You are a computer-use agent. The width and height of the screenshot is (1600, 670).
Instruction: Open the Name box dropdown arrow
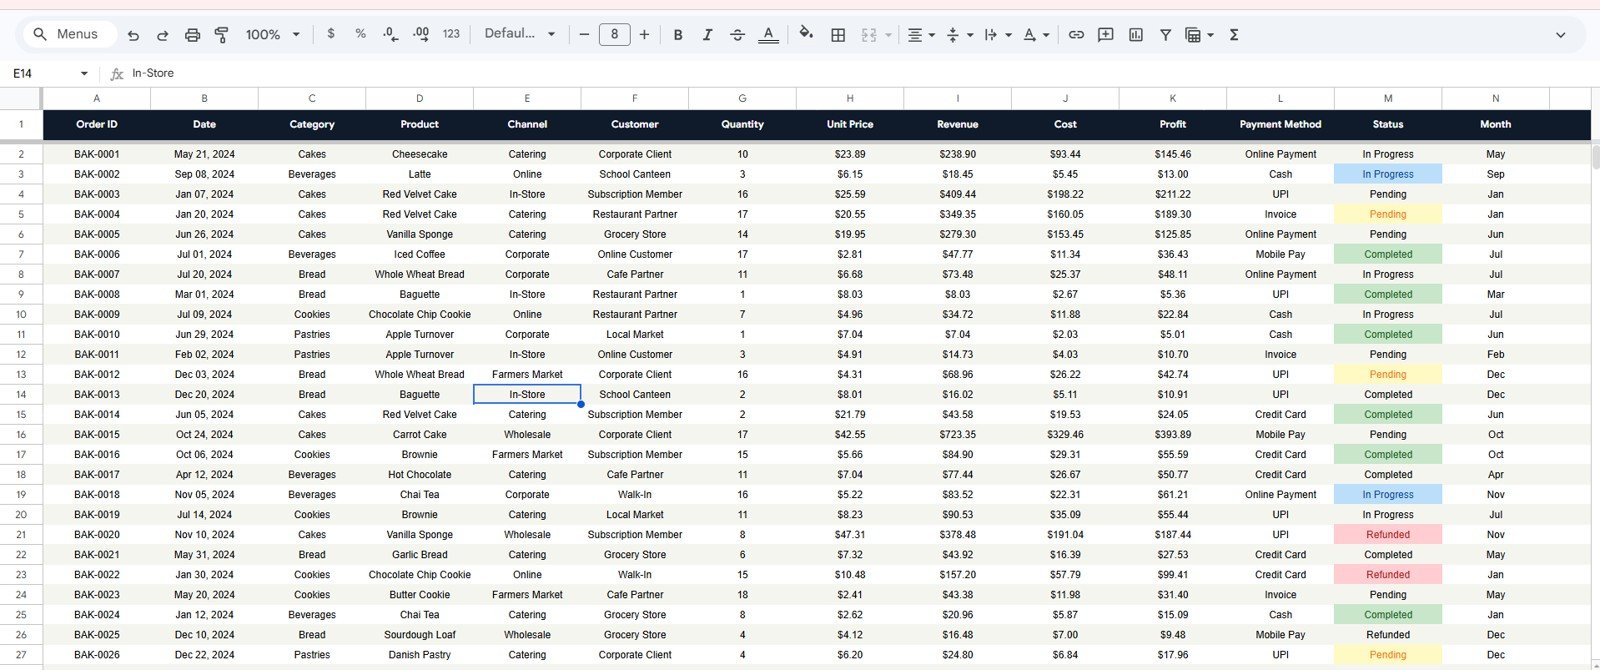pyautogui.click(x=84, y=73)
